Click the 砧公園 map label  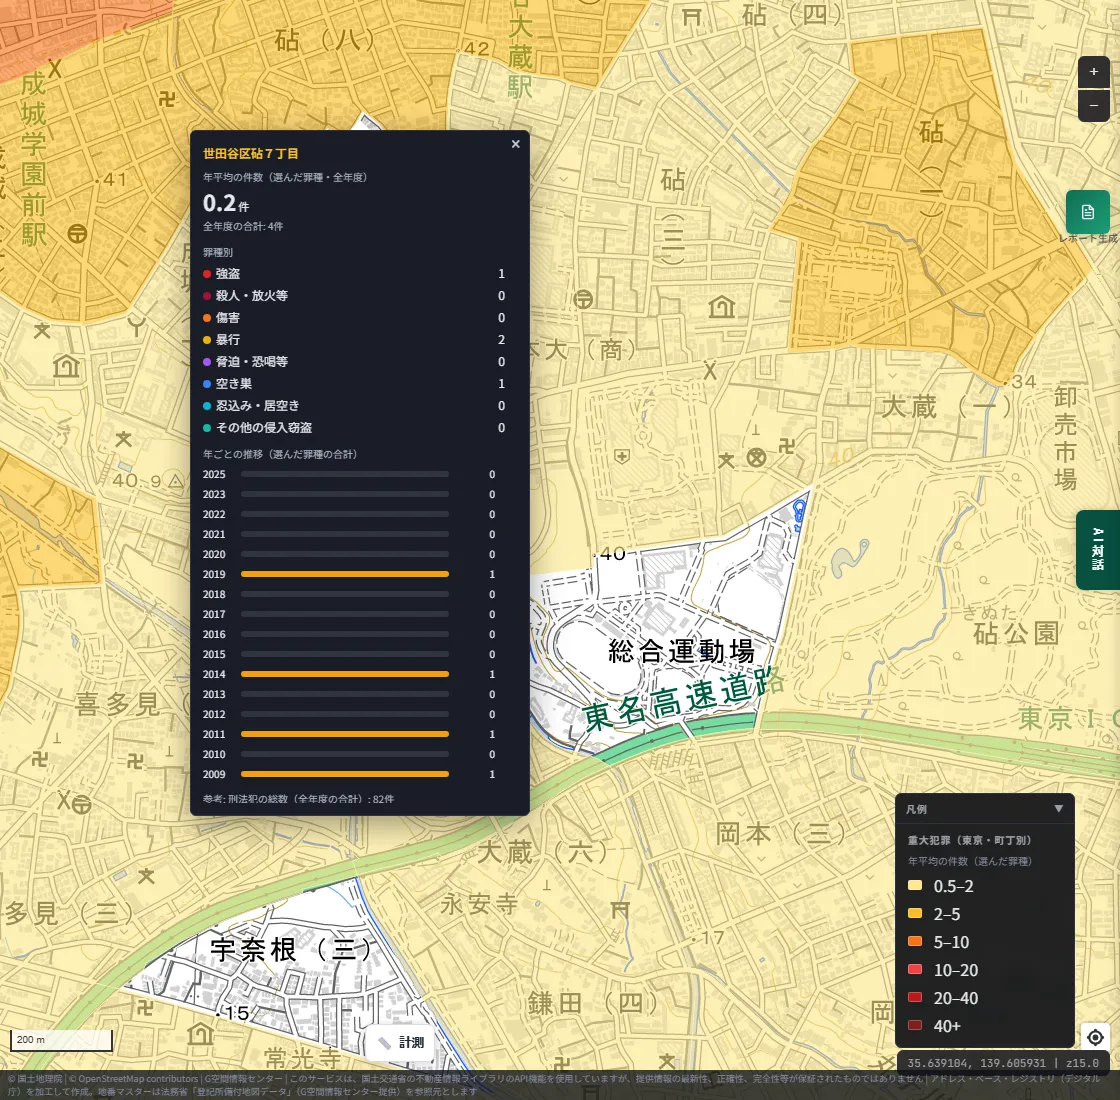click(x=1016, y=632)
